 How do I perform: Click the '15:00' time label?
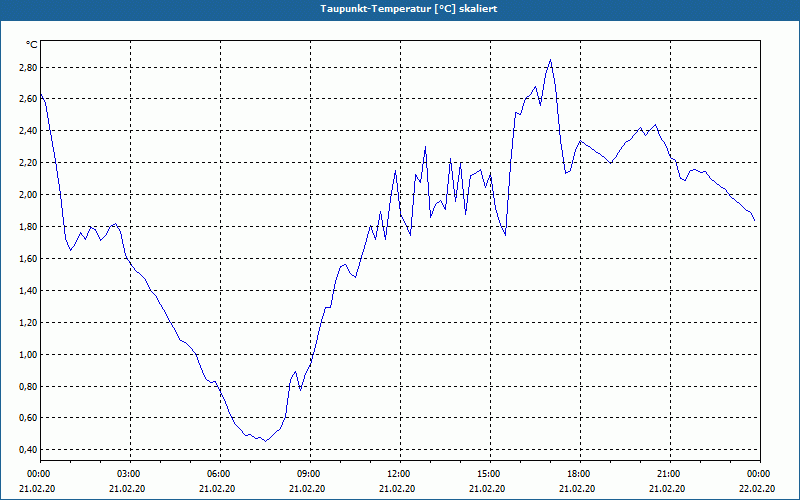[490, 474]
